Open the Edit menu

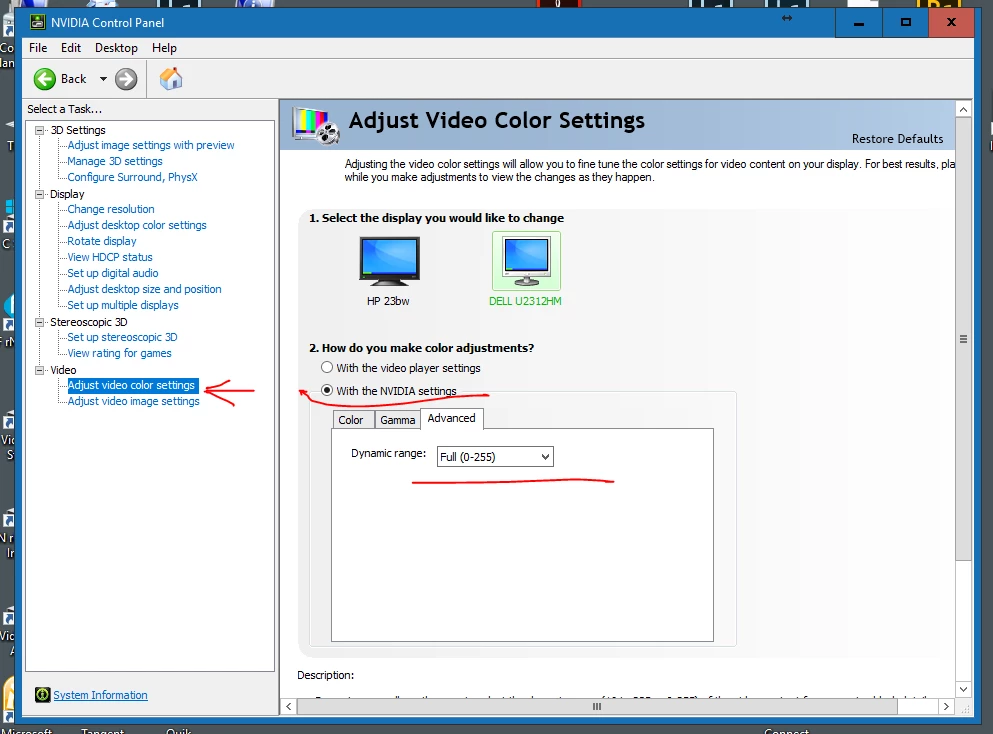click(71, 48)
